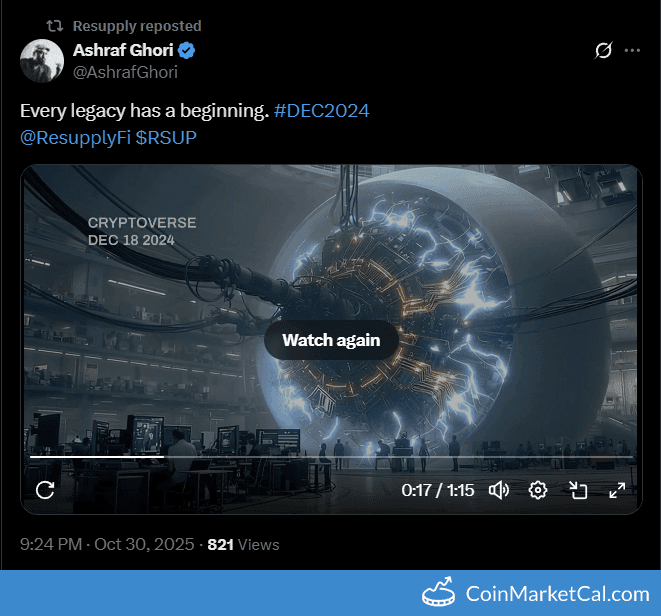Click the Ashraf Ghori display name
Screen dimensions: 661x616
click(123, 50)
